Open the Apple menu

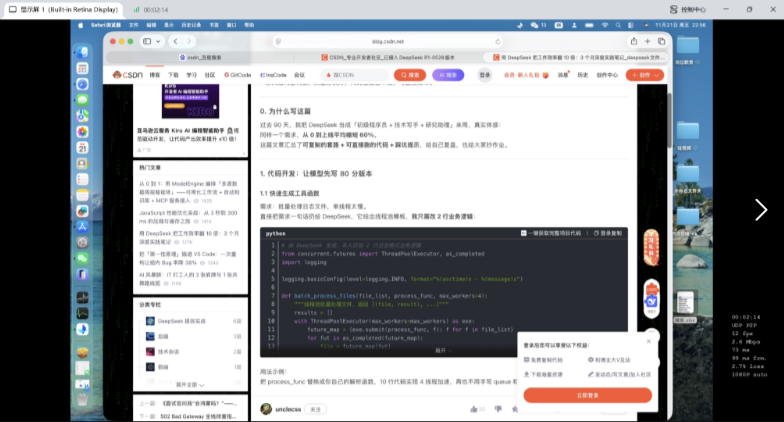(x=80, y=25)
